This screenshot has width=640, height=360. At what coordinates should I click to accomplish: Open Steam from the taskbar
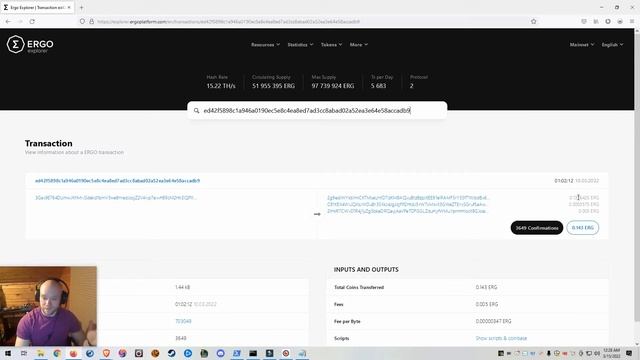point(171,353)
